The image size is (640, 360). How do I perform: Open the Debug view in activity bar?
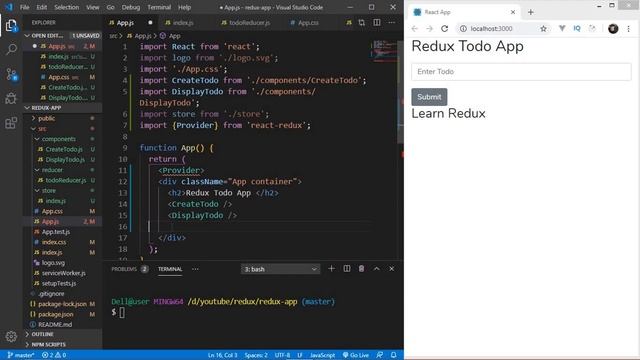click(11, 98)
